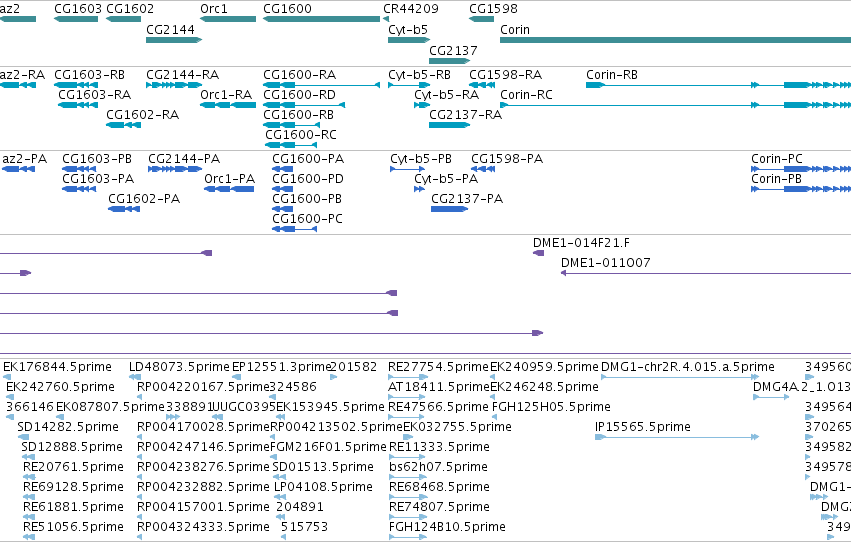Select transcript CG2137-RA

(465, 114)
